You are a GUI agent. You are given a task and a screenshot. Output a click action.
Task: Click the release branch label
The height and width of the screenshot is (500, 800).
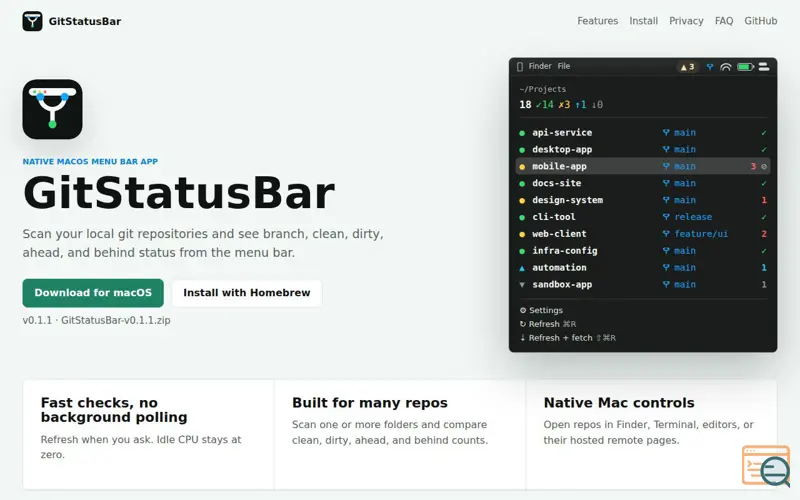pyautogui.click(x=693, y=217)
